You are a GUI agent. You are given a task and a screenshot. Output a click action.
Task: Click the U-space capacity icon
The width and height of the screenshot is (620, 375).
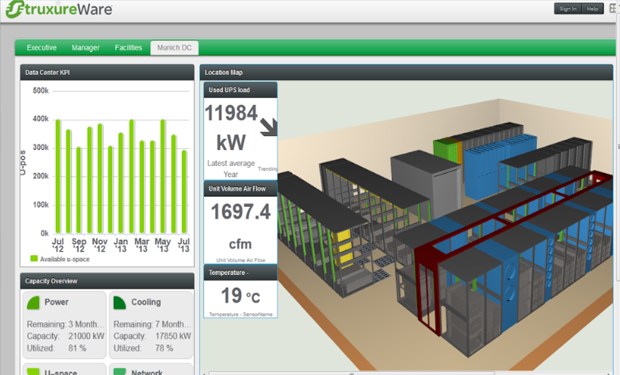33,371
